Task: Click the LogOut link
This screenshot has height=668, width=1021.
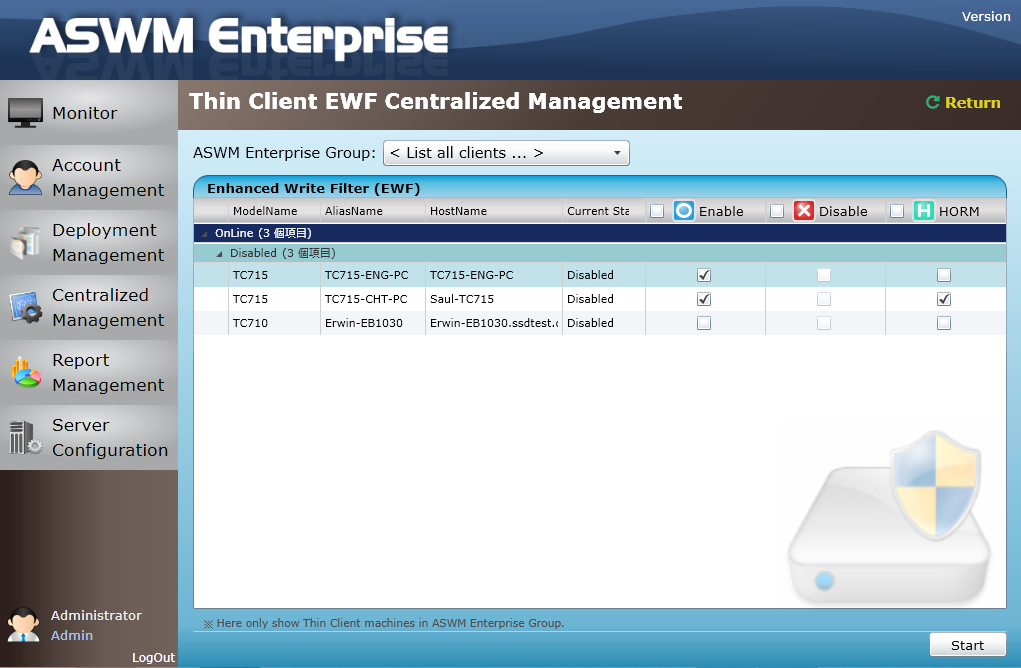Action: click(153, 658)
